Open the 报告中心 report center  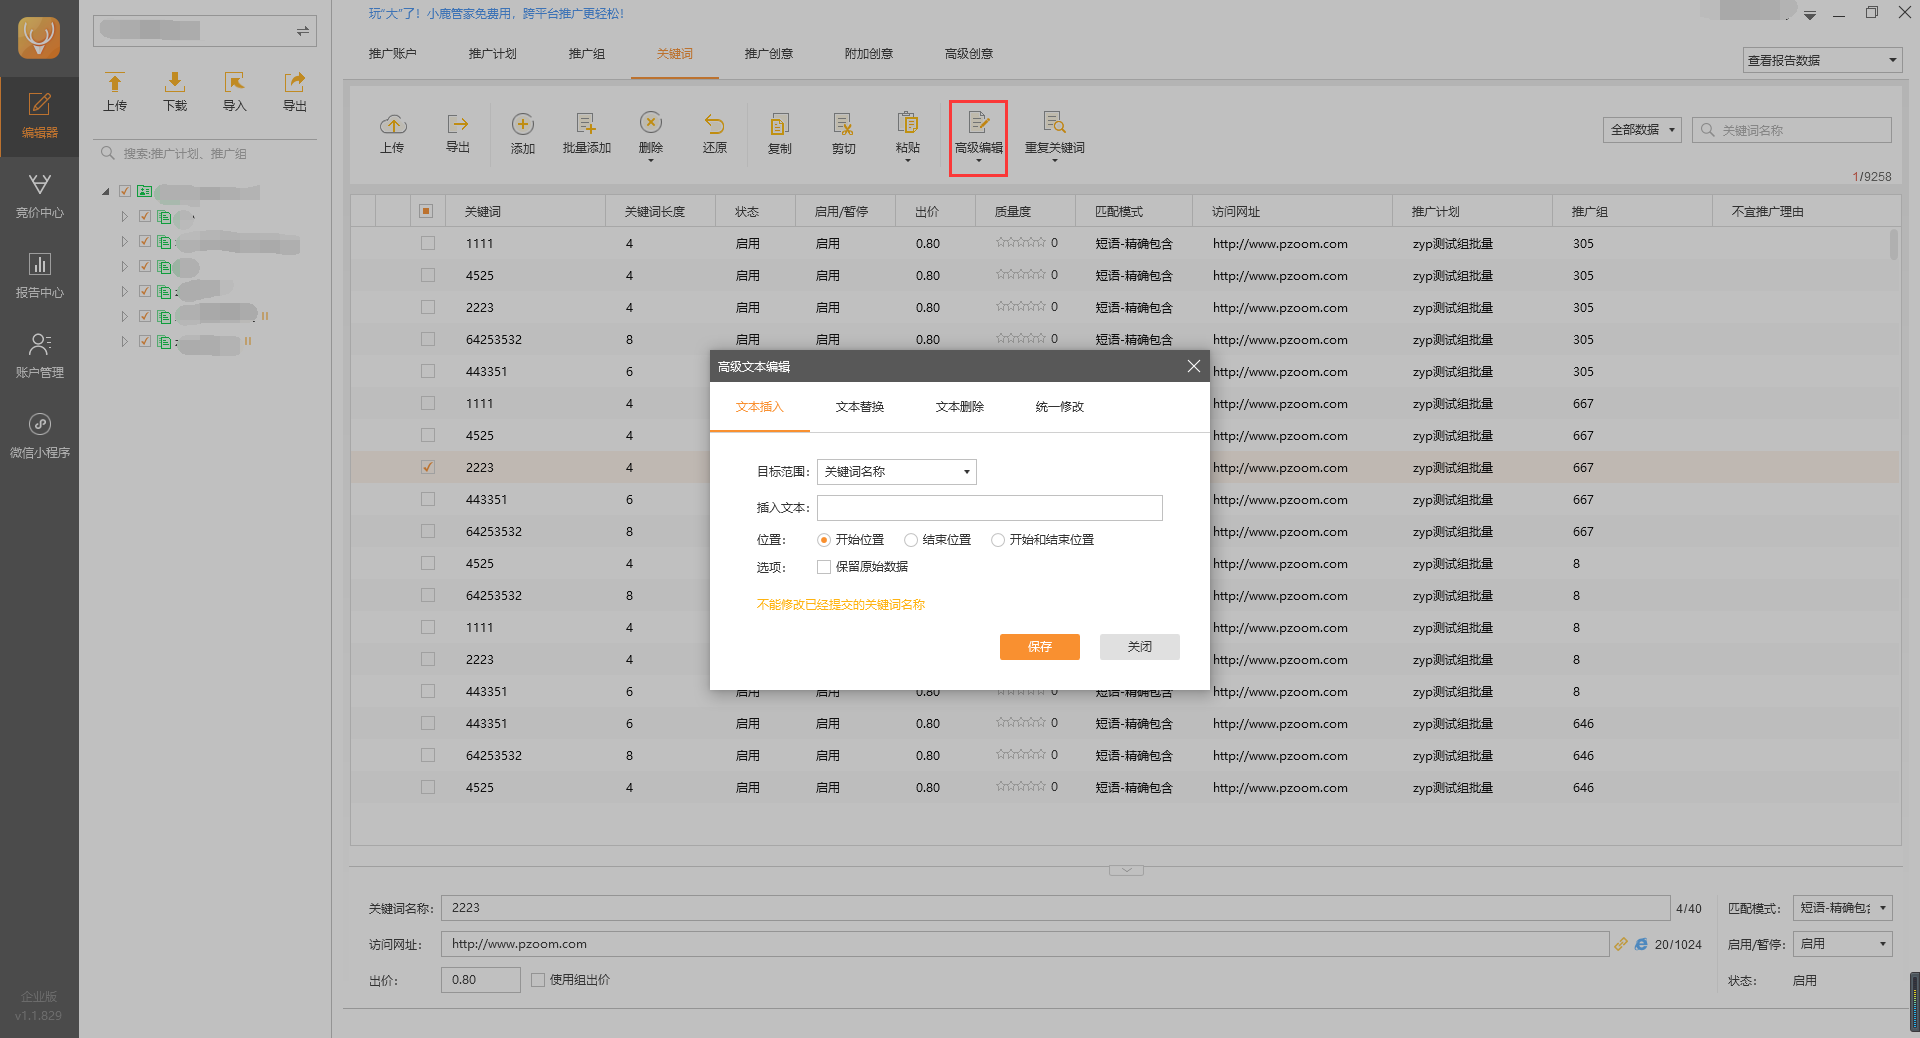[x=39, y=276]
